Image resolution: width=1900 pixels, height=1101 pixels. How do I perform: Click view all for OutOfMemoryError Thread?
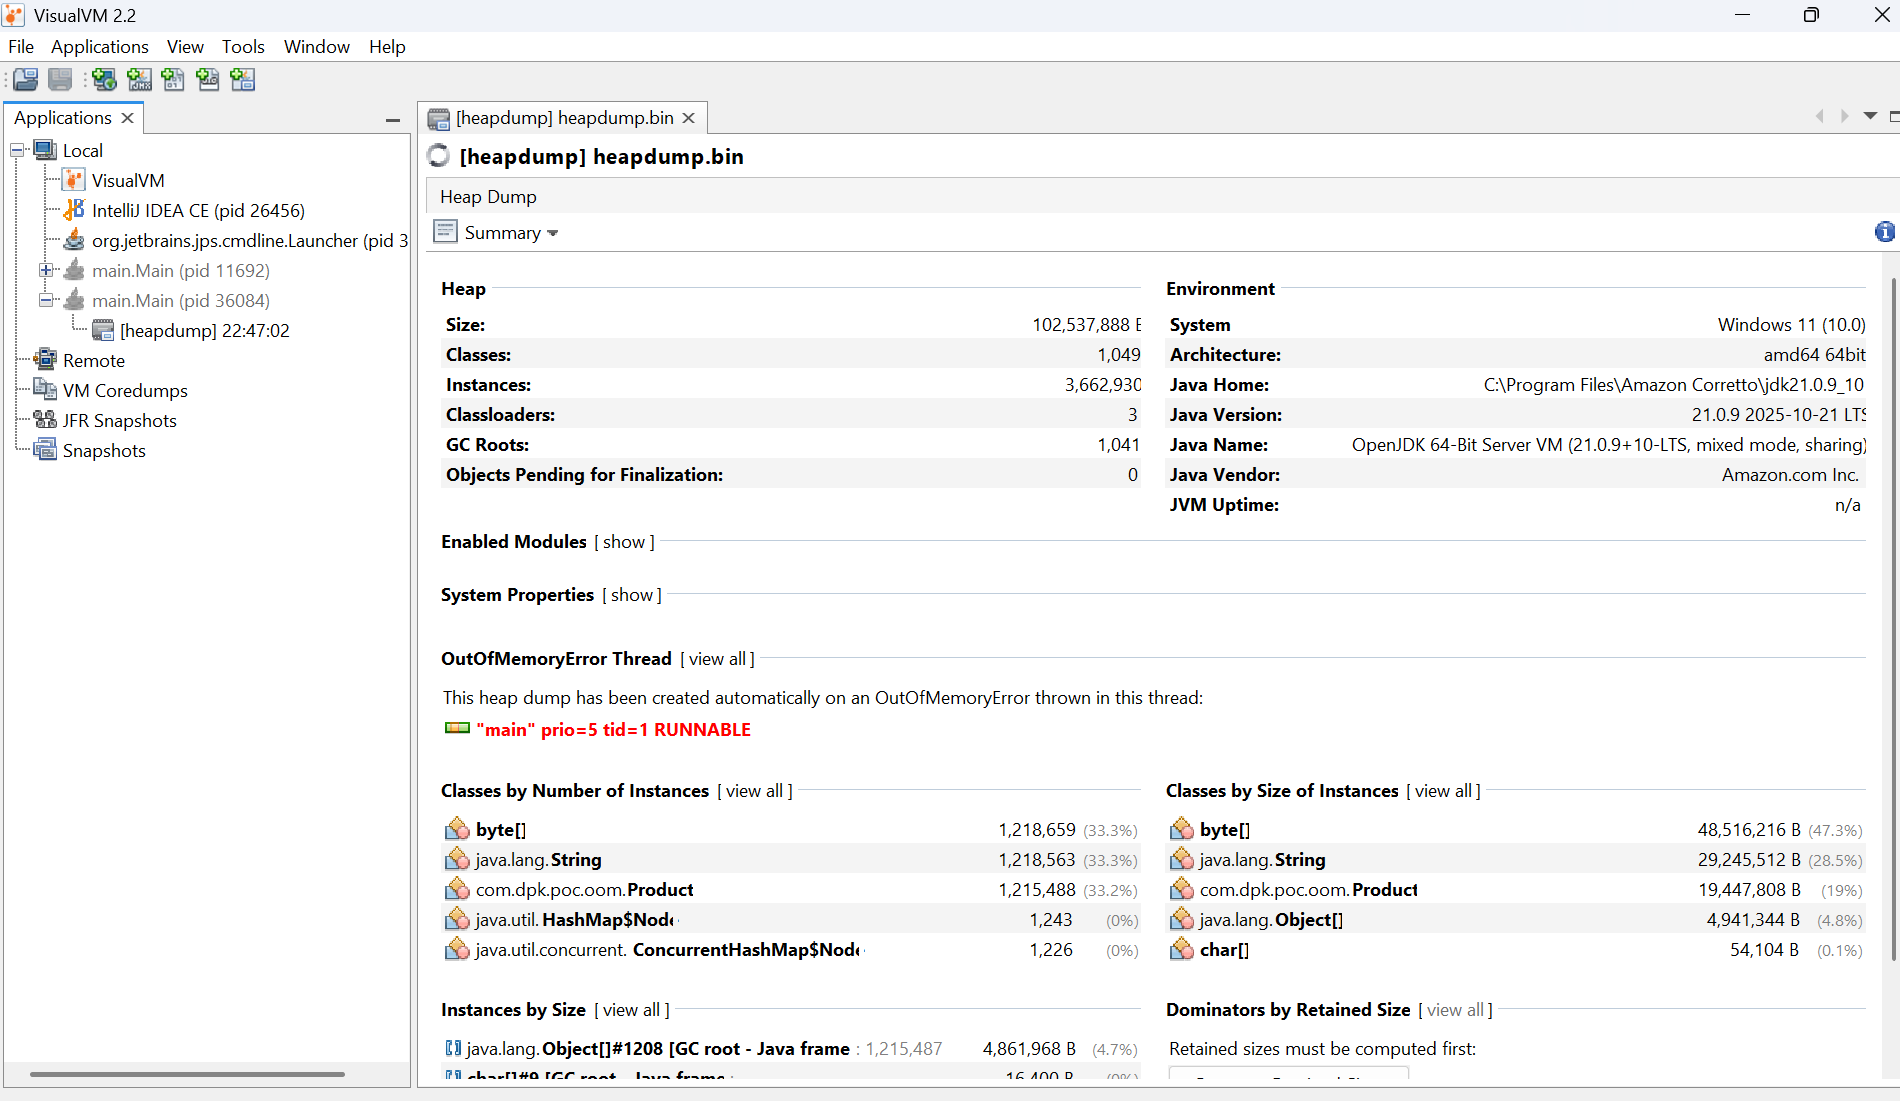(718, 659)
